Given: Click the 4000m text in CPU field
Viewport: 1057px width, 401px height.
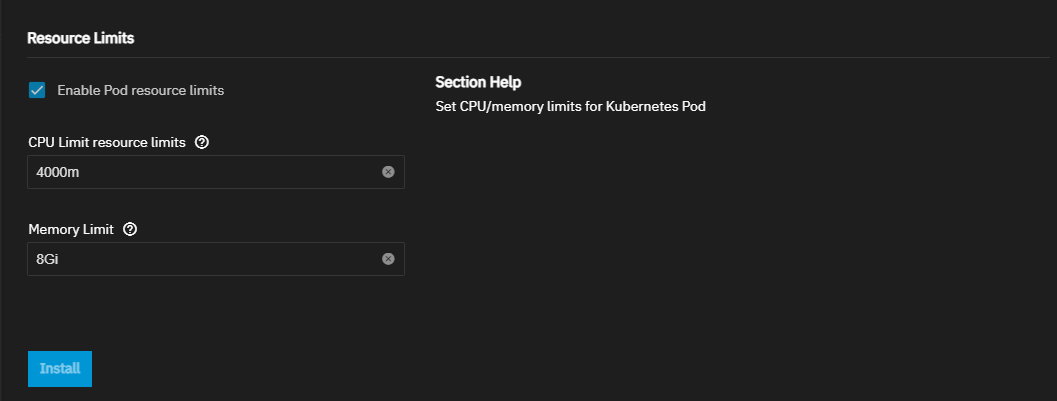Looking at the screenshot, I should pos(57,173).
